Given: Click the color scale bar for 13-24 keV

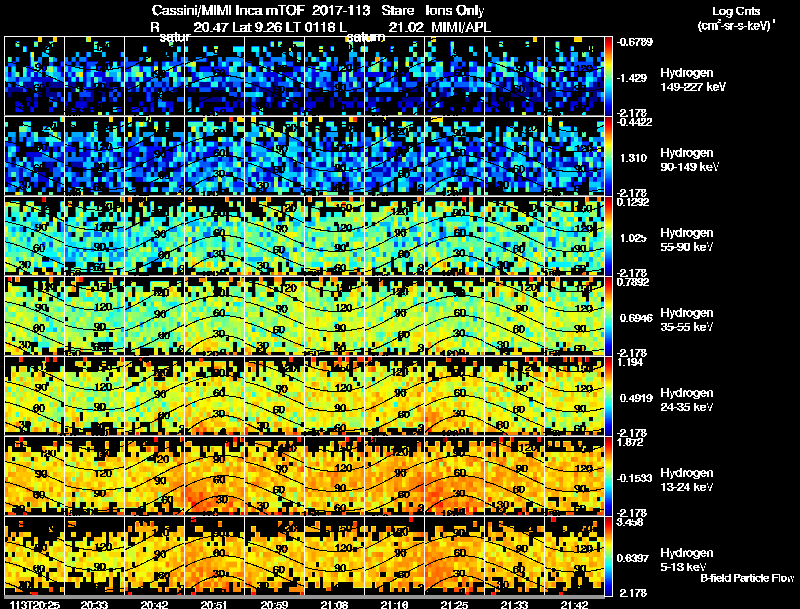Looking at the screenshot, I should (x=608, y=476).
